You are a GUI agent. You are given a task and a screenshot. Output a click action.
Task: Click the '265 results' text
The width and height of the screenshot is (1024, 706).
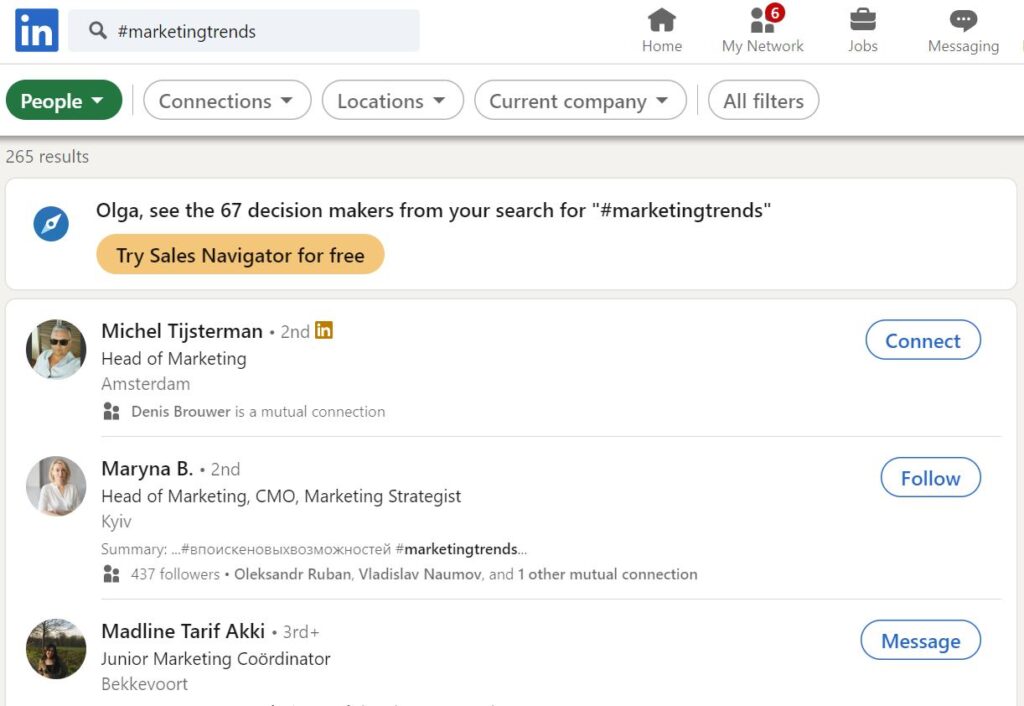click(x=47, y=157)
